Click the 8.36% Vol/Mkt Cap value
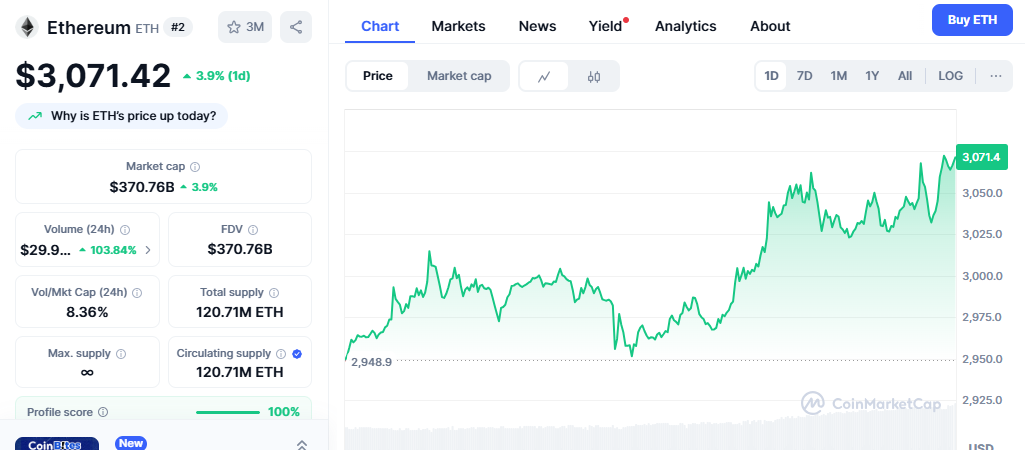Viewport: 1025px width, 450px height. click(x=88, y=312)
